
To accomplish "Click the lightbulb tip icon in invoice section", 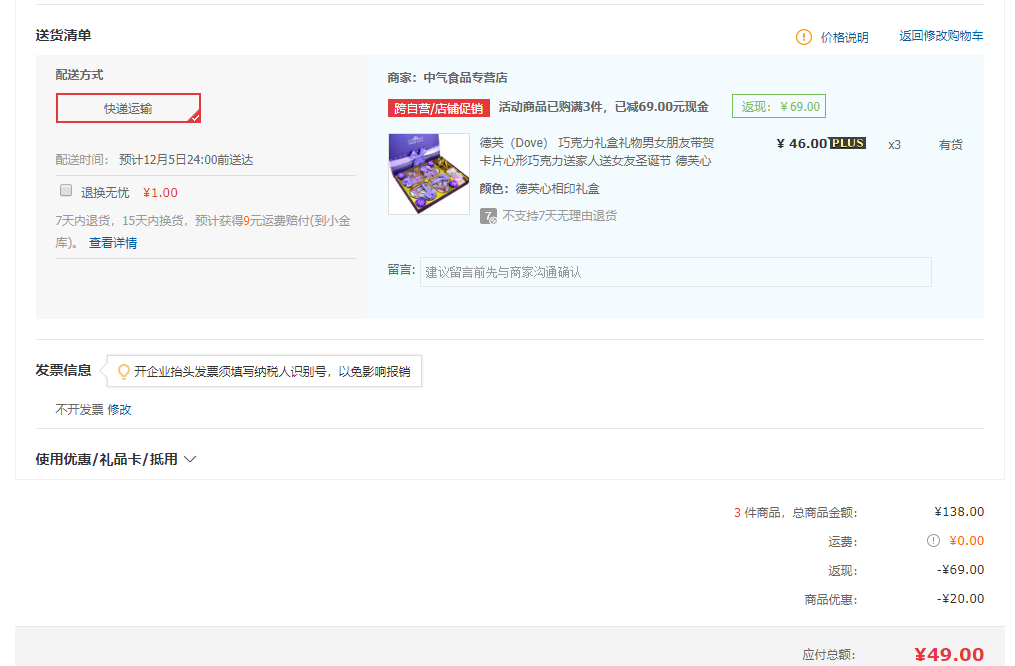I will pyautogui.click(x=123, y=372).
